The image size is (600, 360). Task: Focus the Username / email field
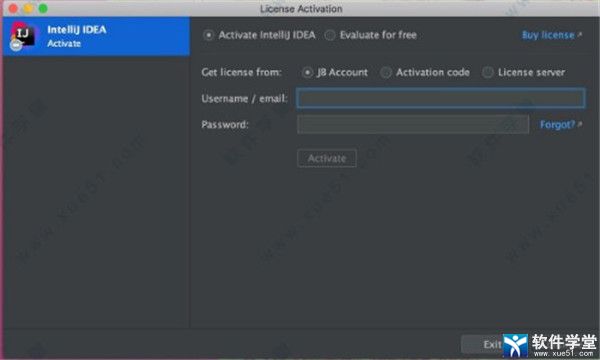coord(441,98)
